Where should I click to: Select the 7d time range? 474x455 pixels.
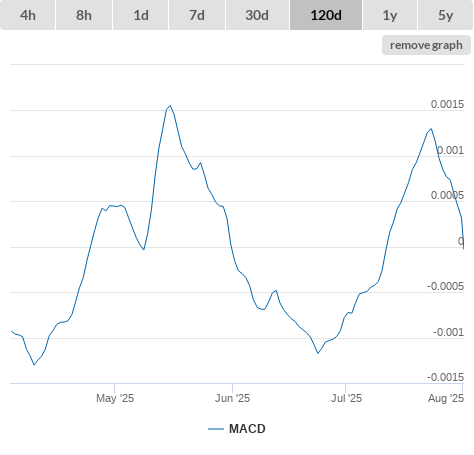click(x=197, y=15)
